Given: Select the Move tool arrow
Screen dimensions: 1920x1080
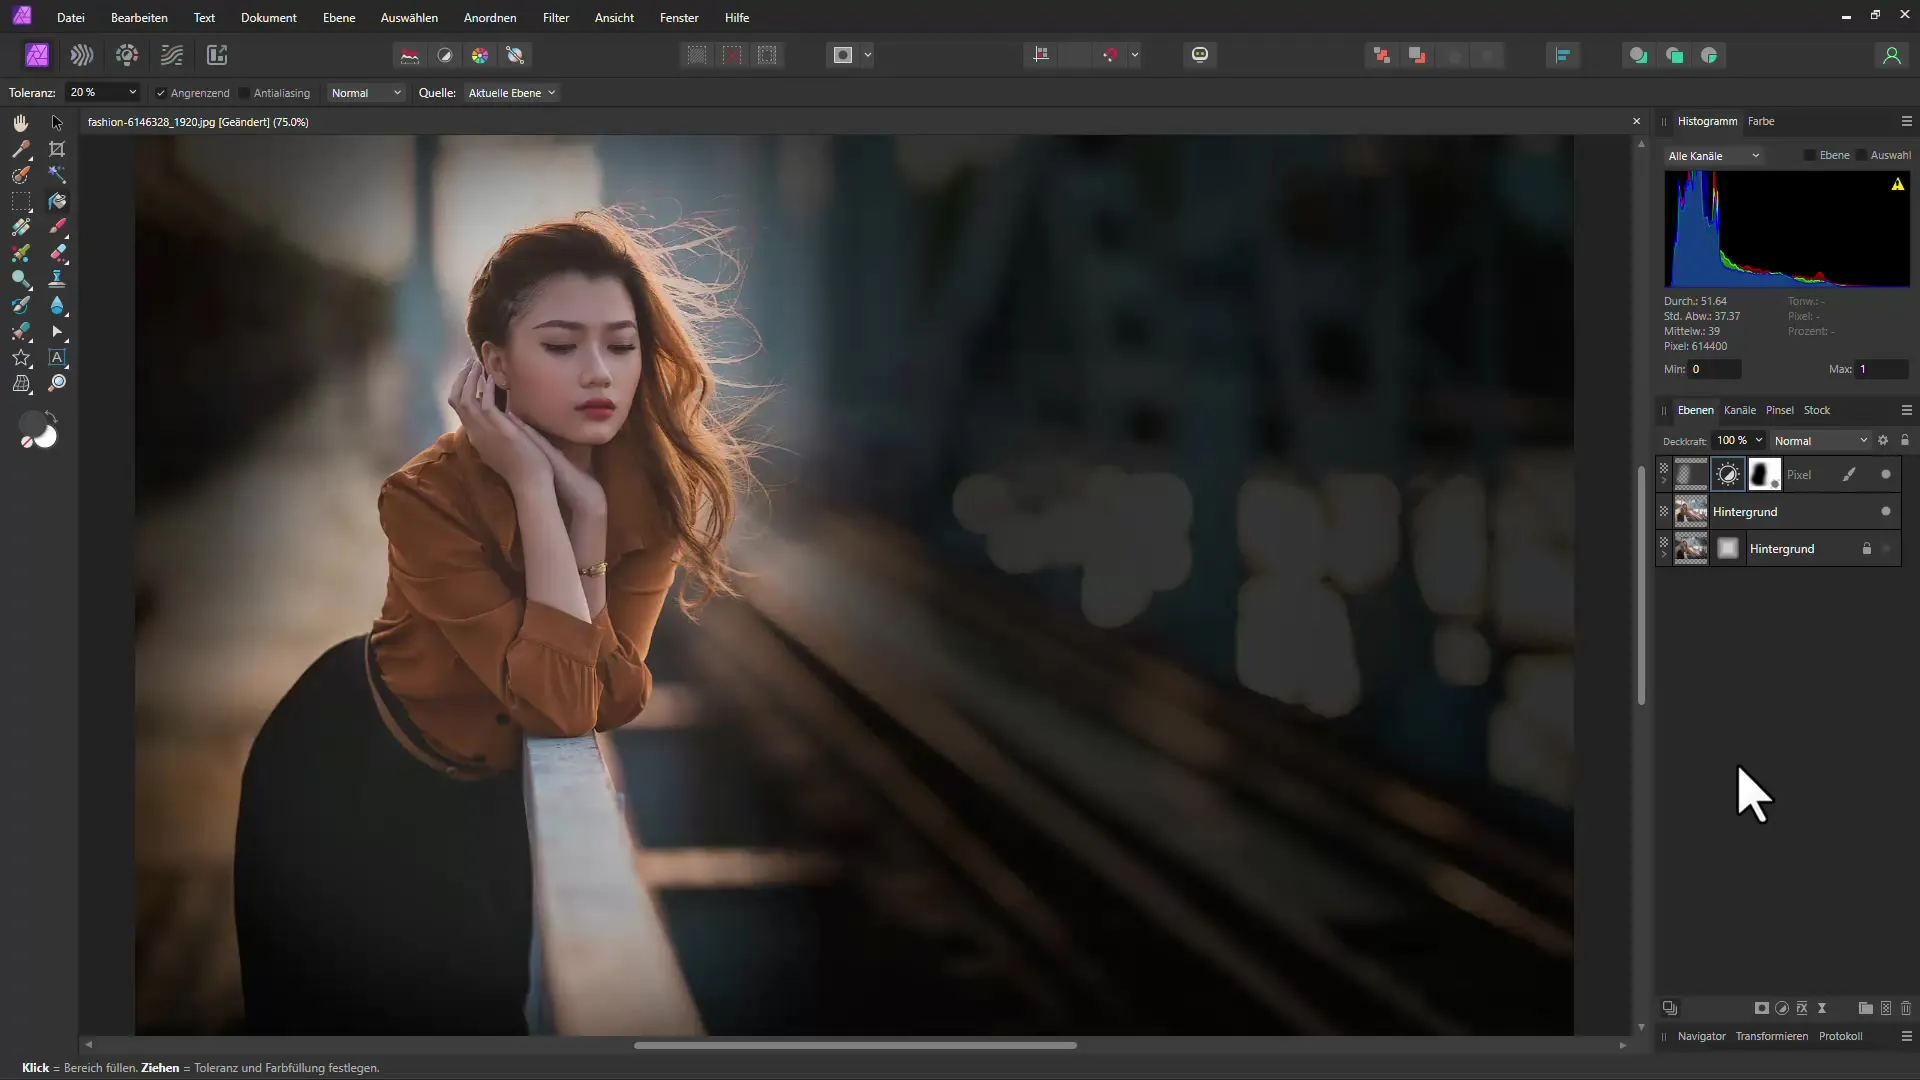Looking at the screenshot, I should 57,123.
